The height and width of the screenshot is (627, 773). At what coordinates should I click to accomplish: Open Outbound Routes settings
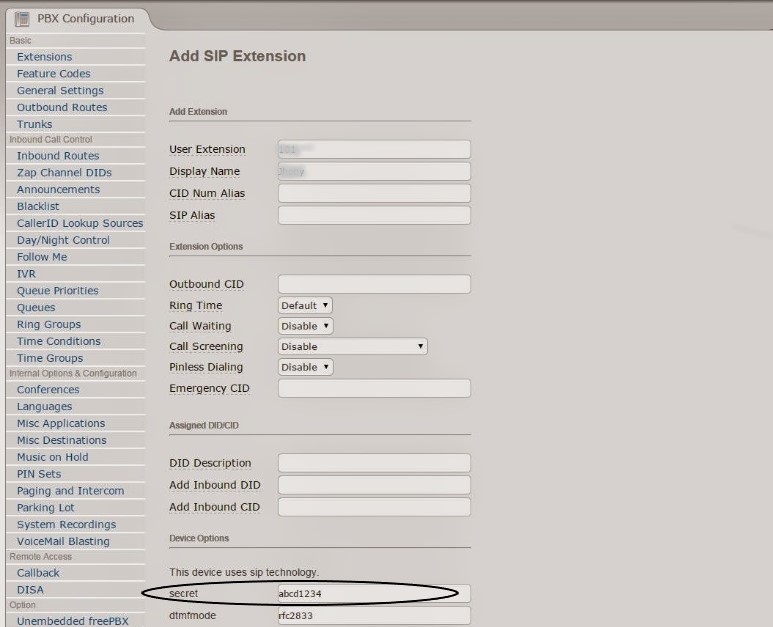(x=62, y=107)
